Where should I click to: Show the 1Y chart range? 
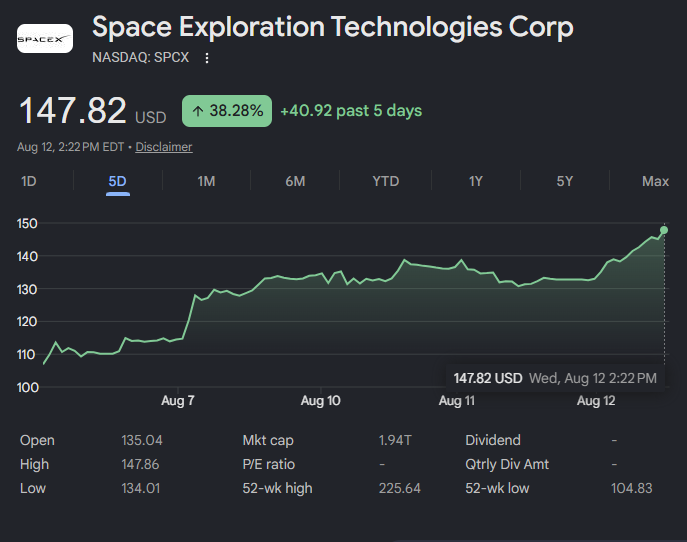476,181
